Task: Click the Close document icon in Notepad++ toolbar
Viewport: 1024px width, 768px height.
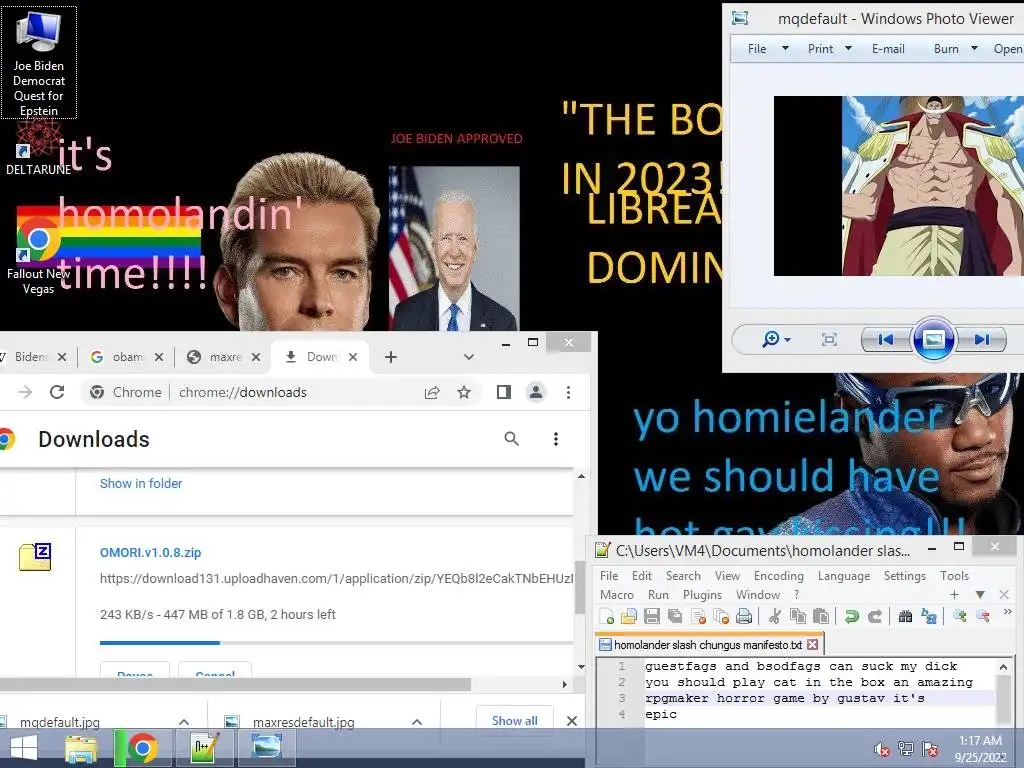Action: (698, 616)
